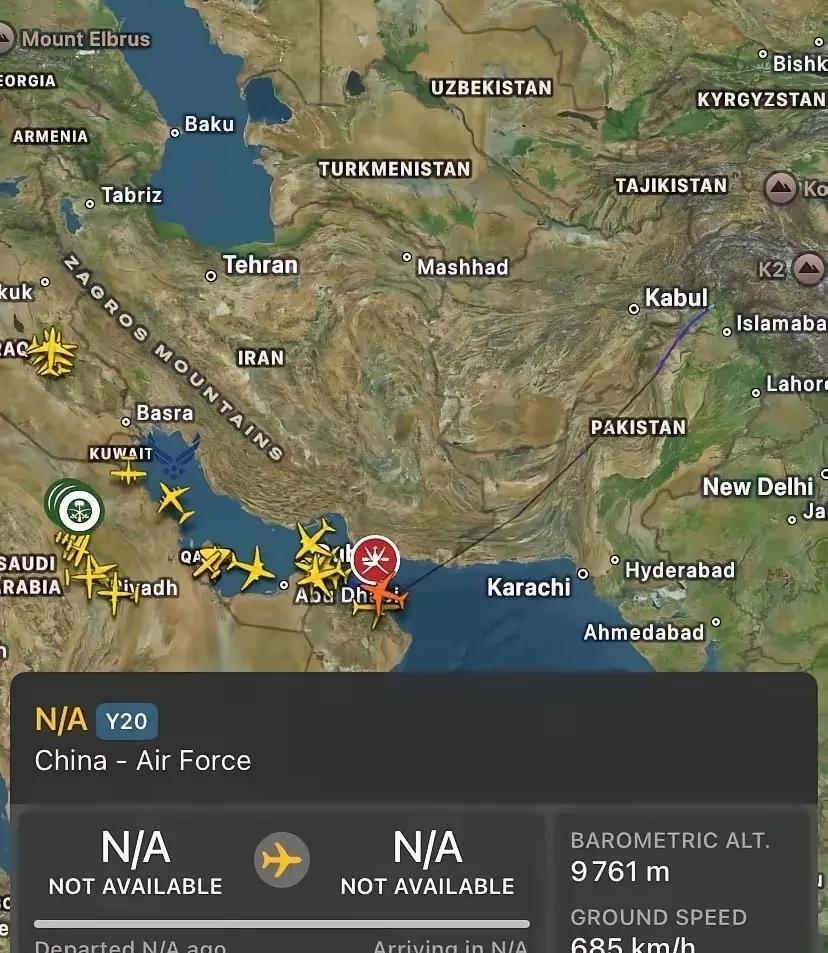Click the Y20 aircraft type badge
Viewport: 828px width, 953px height.
coord(126,721)
